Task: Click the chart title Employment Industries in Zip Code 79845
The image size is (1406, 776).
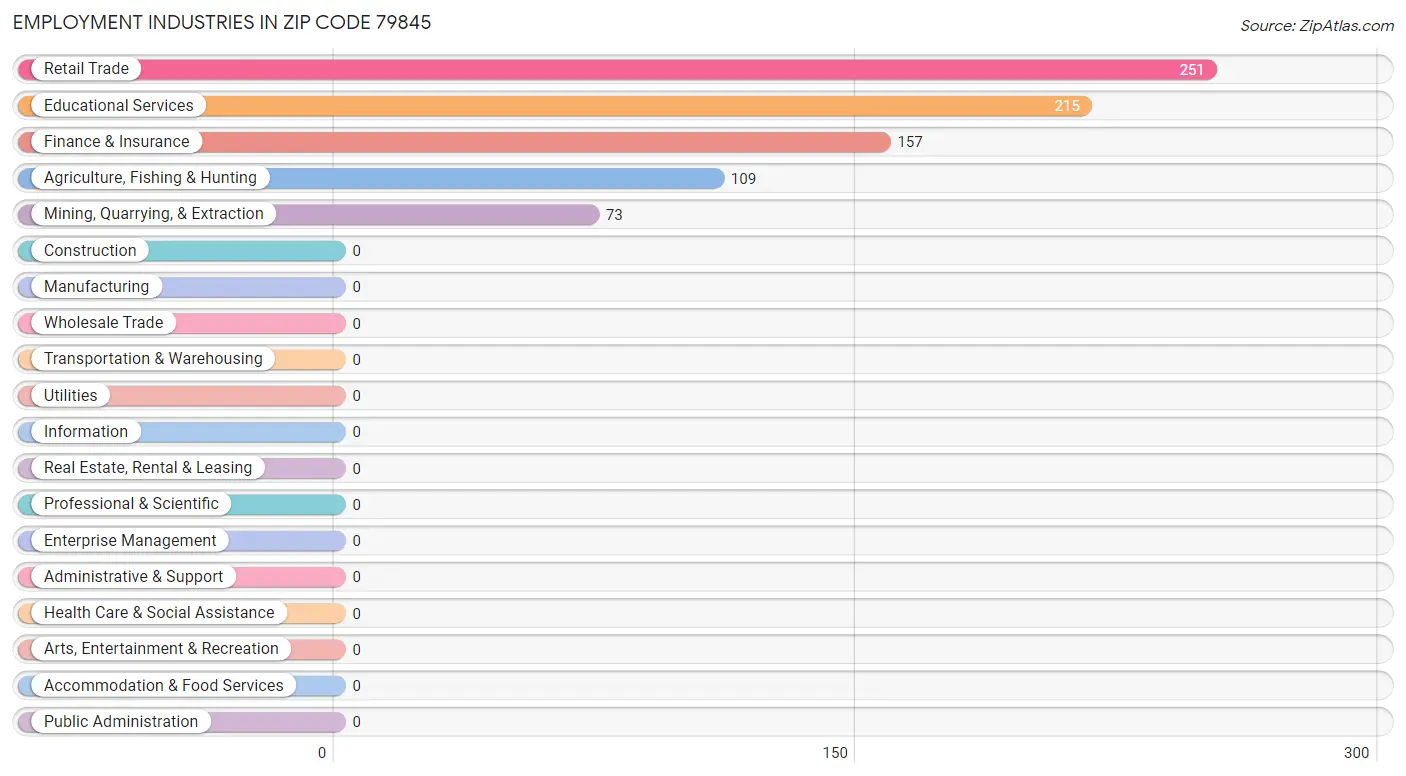Action: click(x=222, y=23)
